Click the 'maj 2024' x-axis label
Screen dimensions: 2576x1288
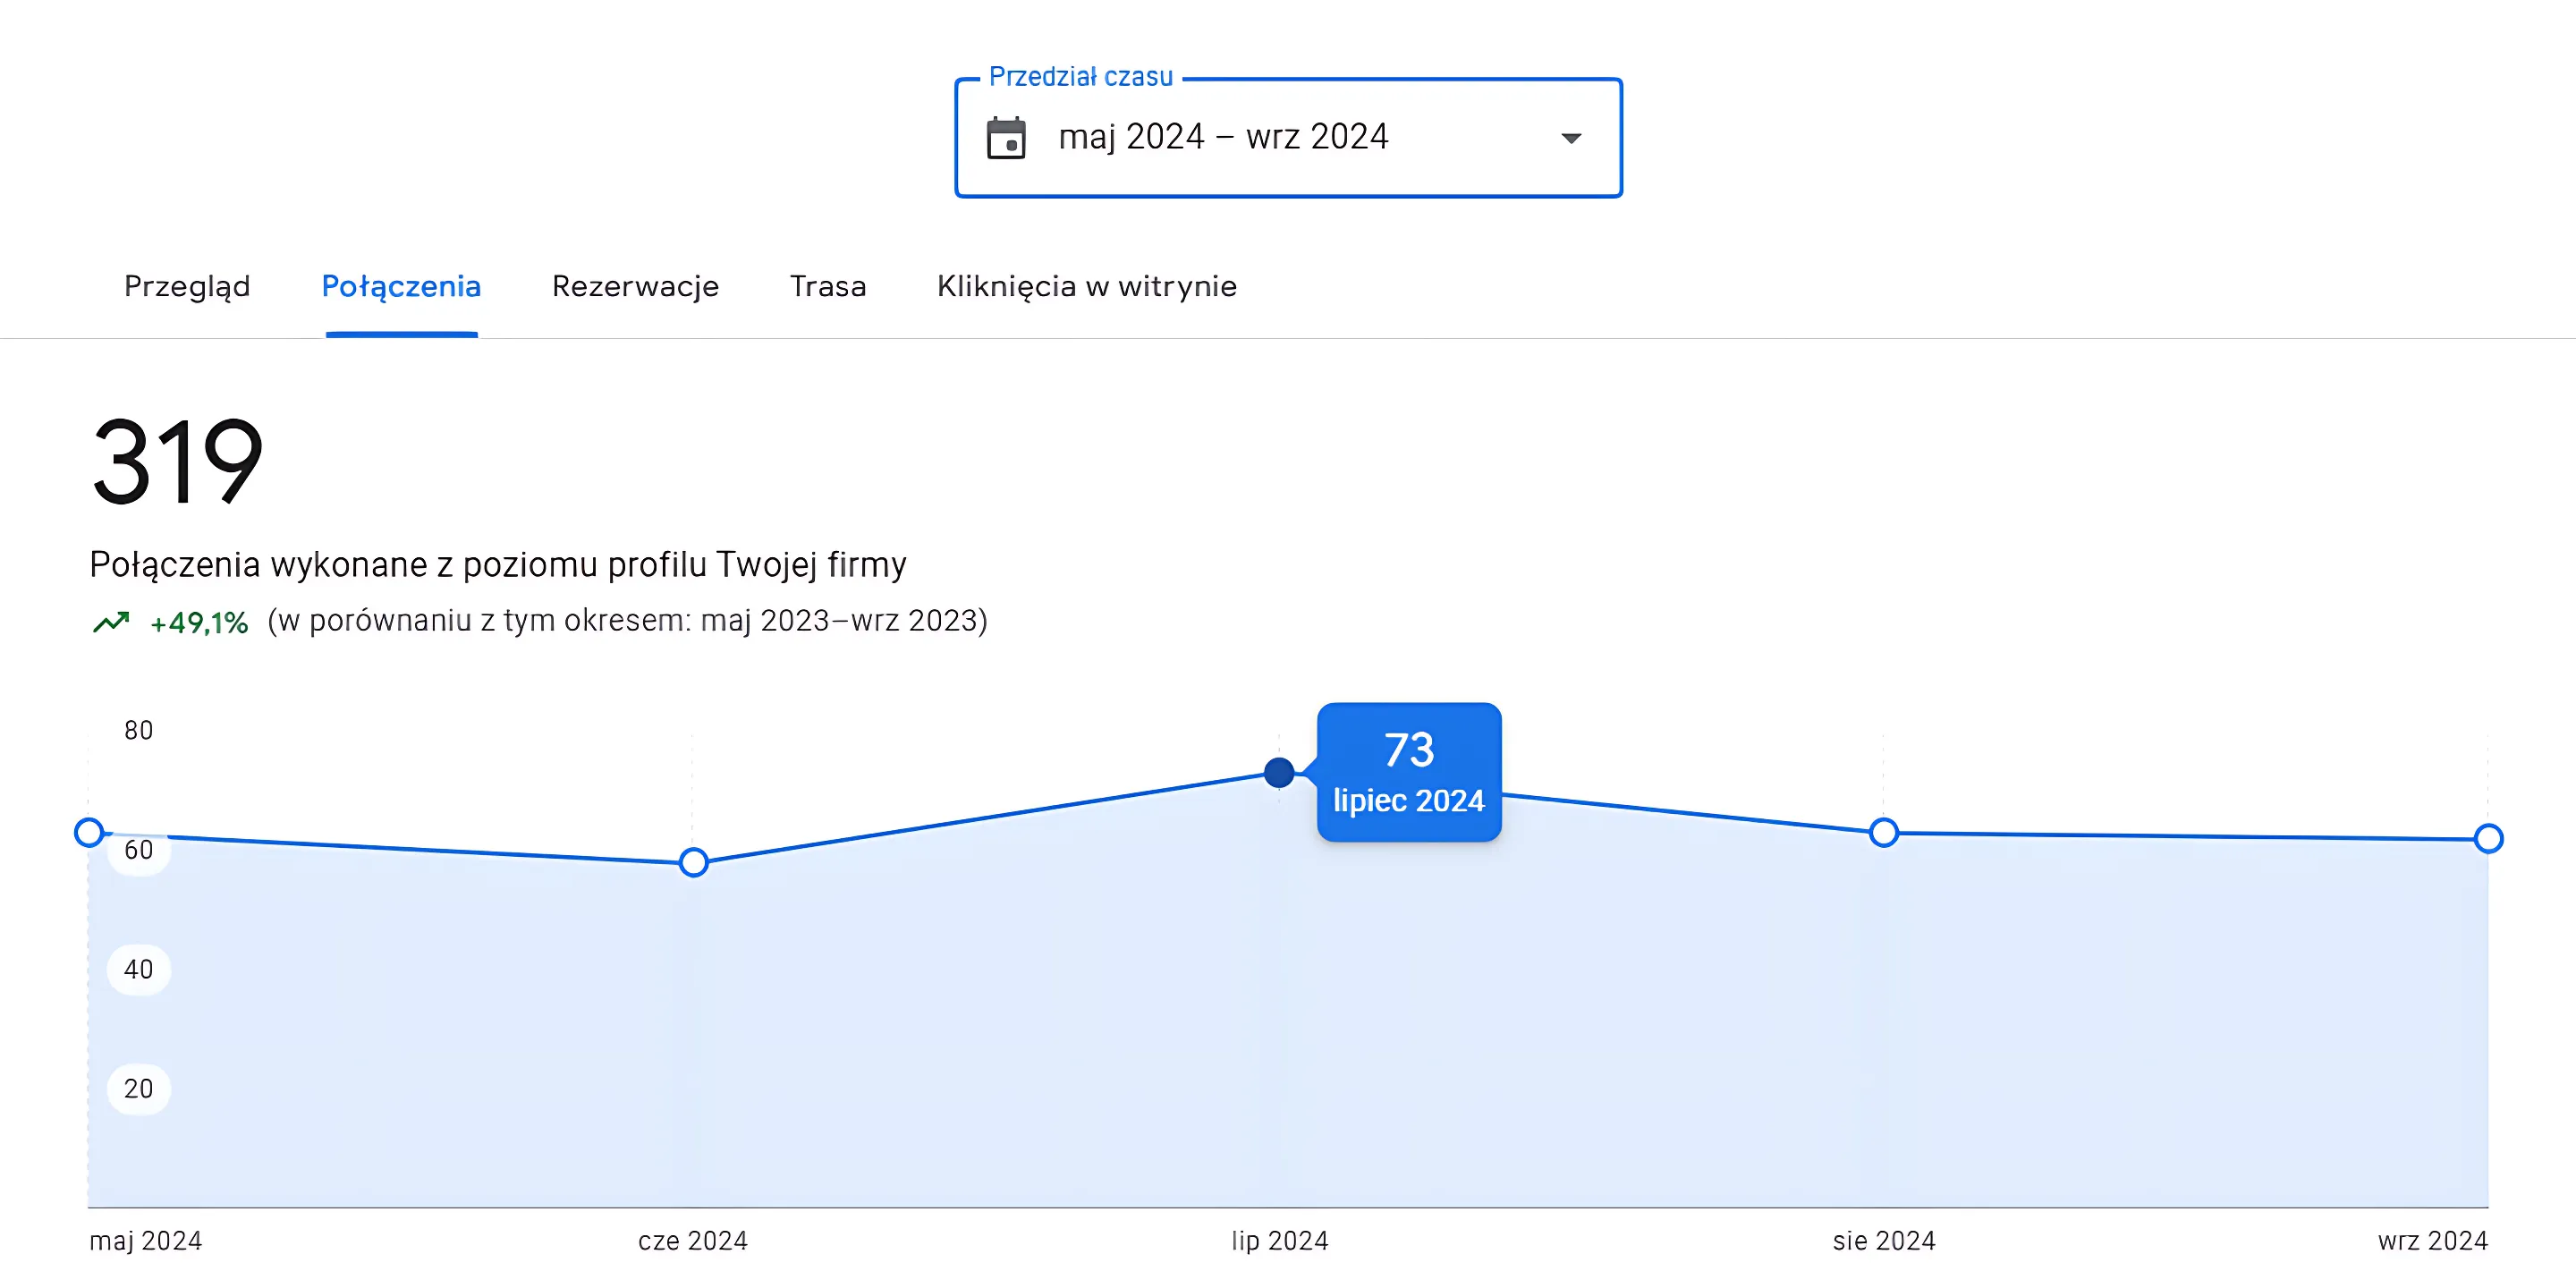point(146,1241)
